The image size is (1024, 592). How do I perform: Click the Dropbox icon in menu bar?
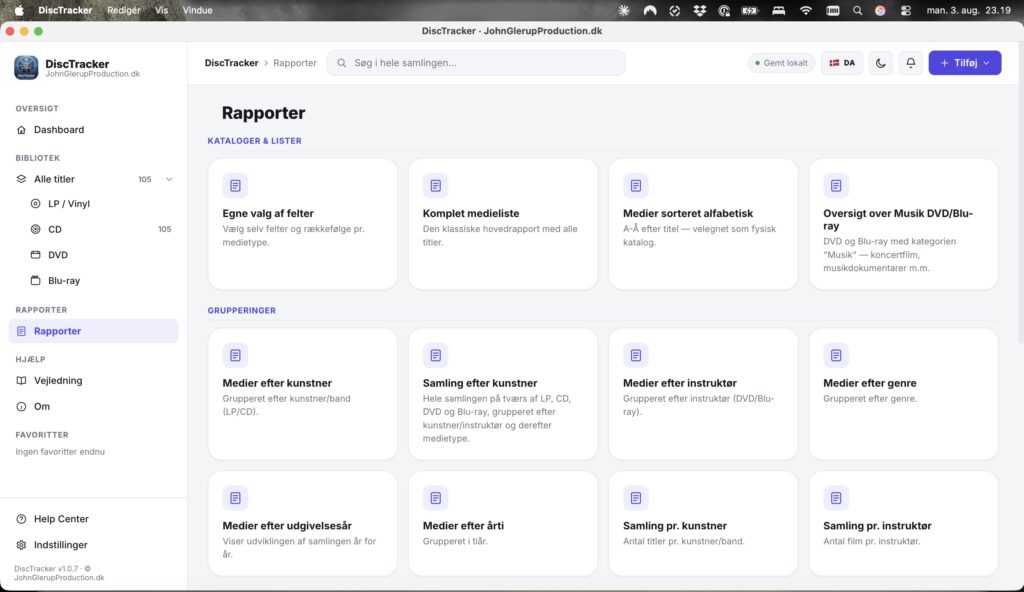coord(699,10)
